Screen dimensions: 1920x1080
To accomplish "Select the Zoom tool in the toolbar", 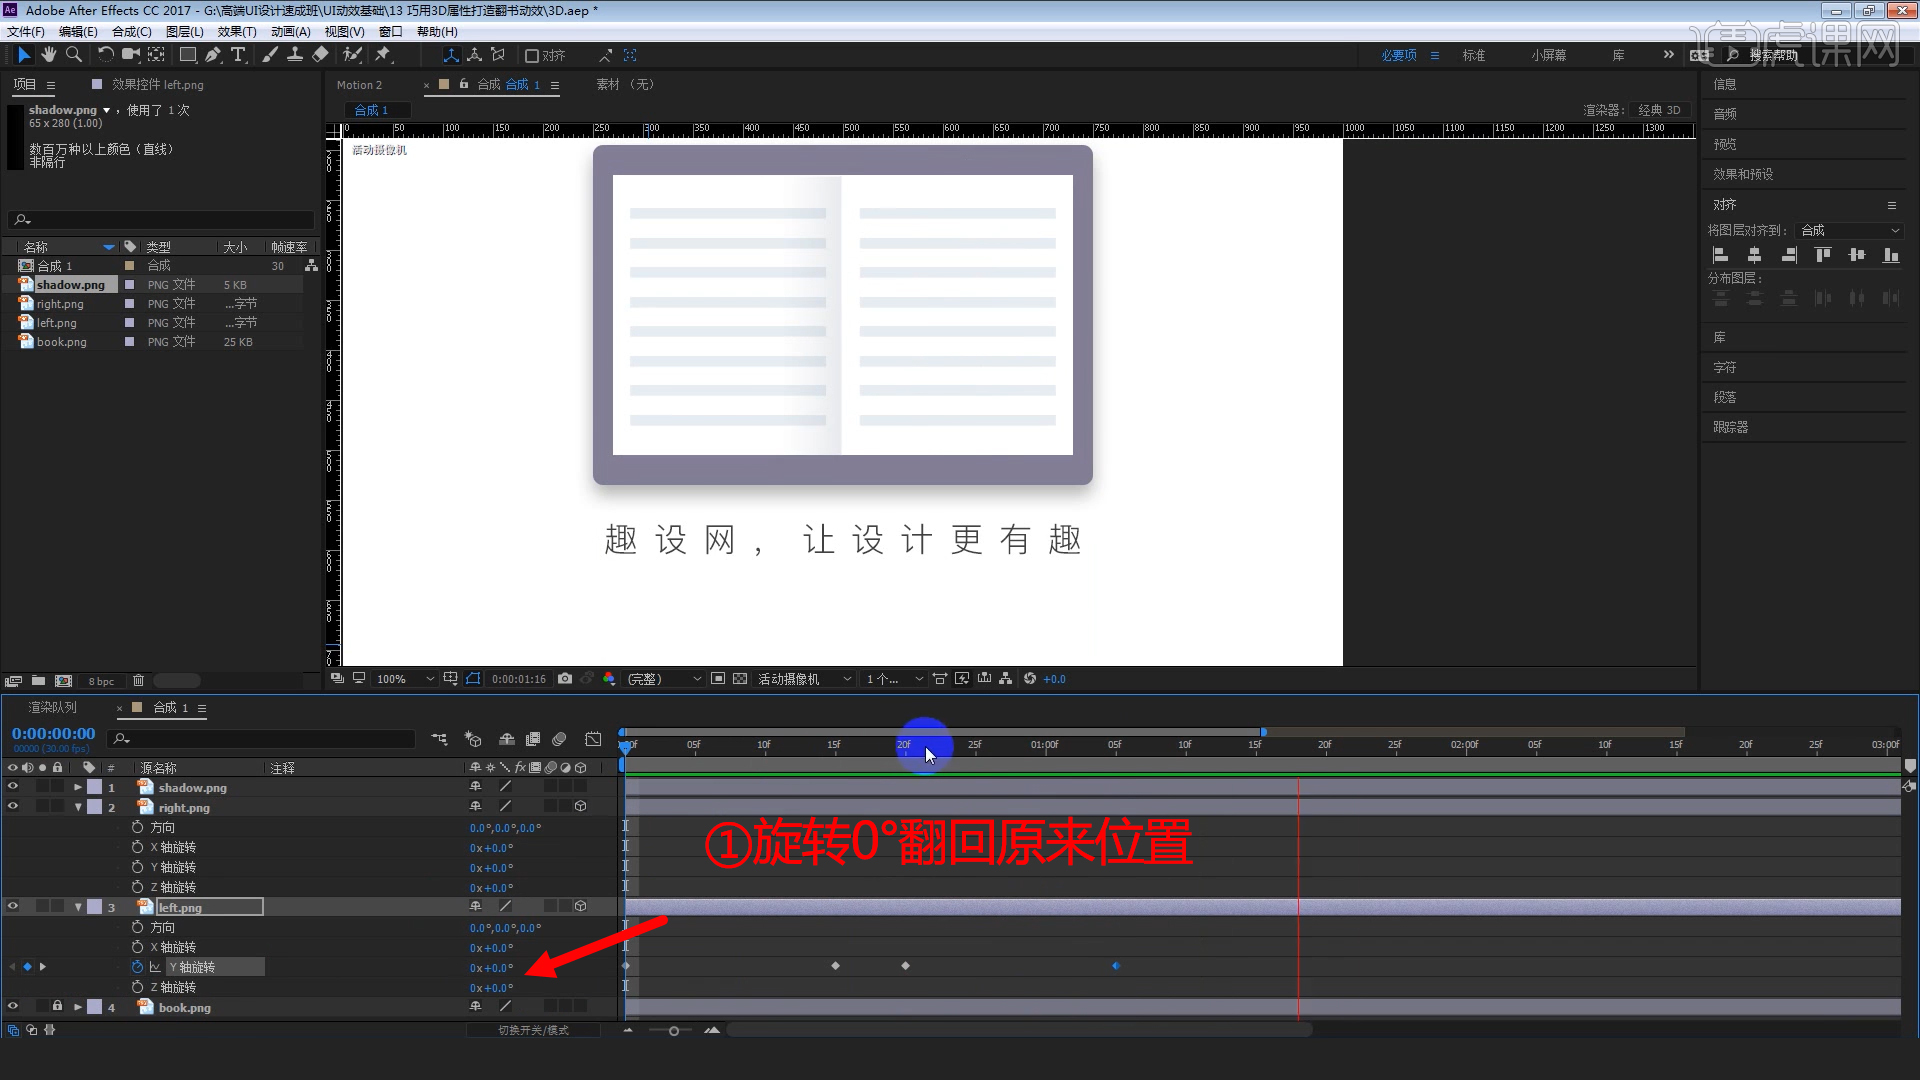I will tap(74, 55).
